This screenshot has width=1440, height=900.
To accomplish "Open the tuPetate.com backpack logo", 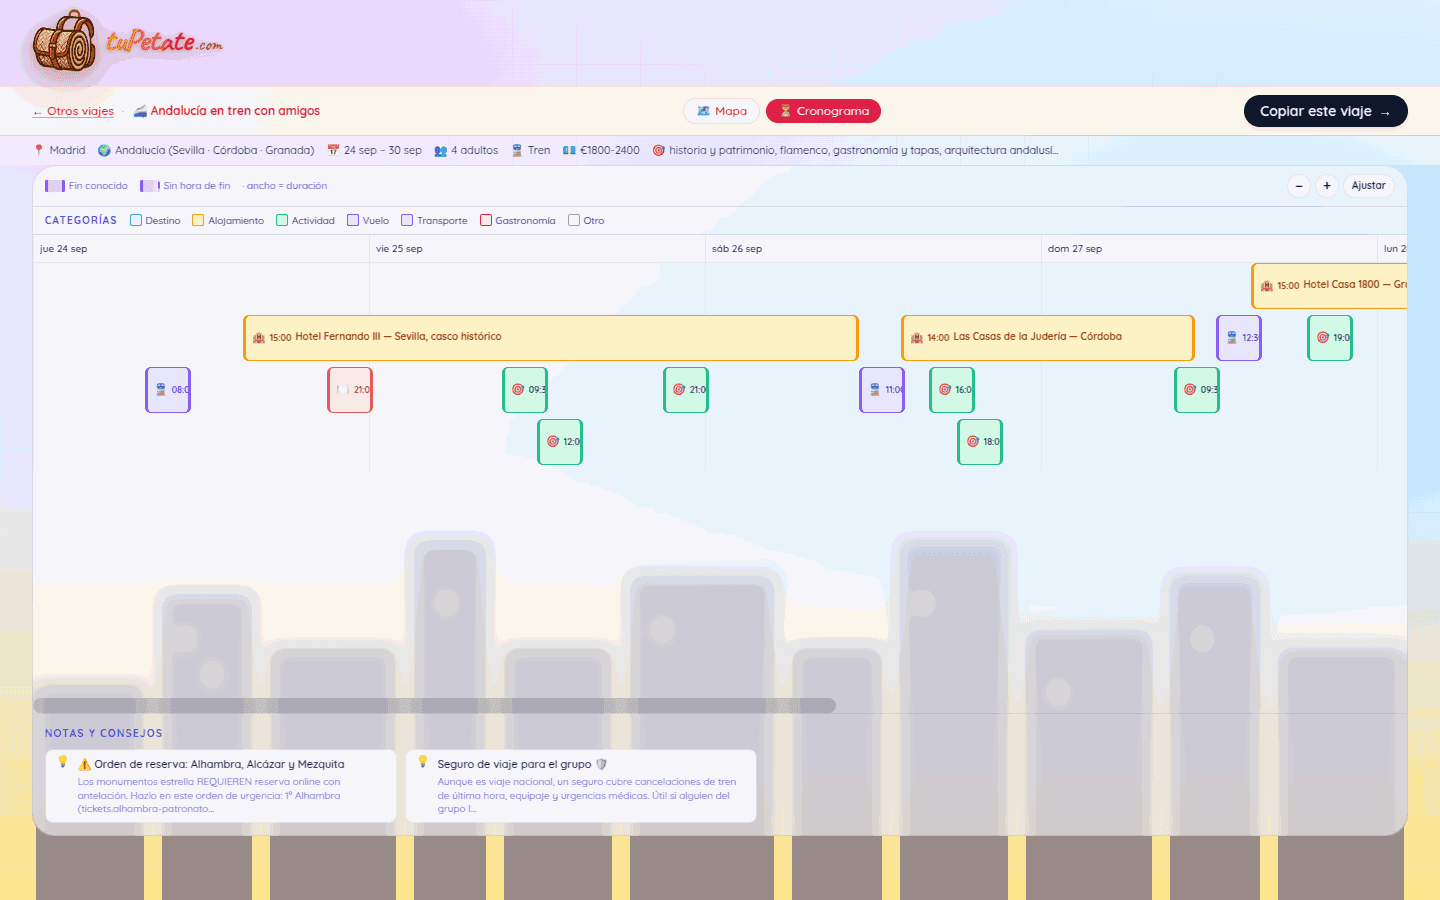I will click(66, 42).
